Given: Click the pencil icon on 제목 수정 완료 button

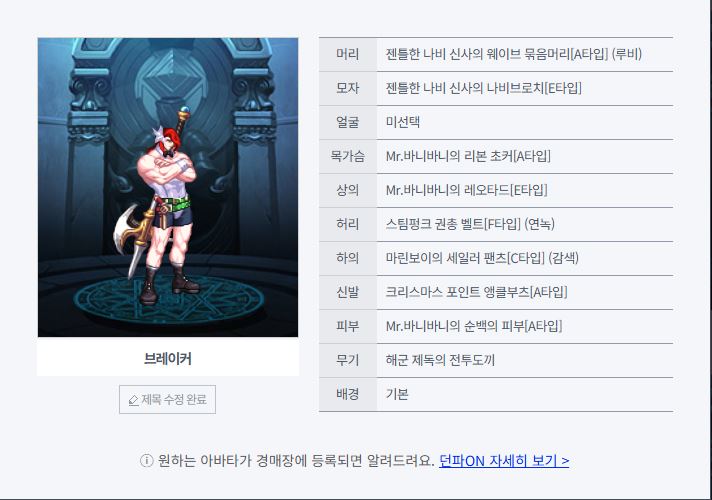Looking at the screenshot, I should click(133, 400).
